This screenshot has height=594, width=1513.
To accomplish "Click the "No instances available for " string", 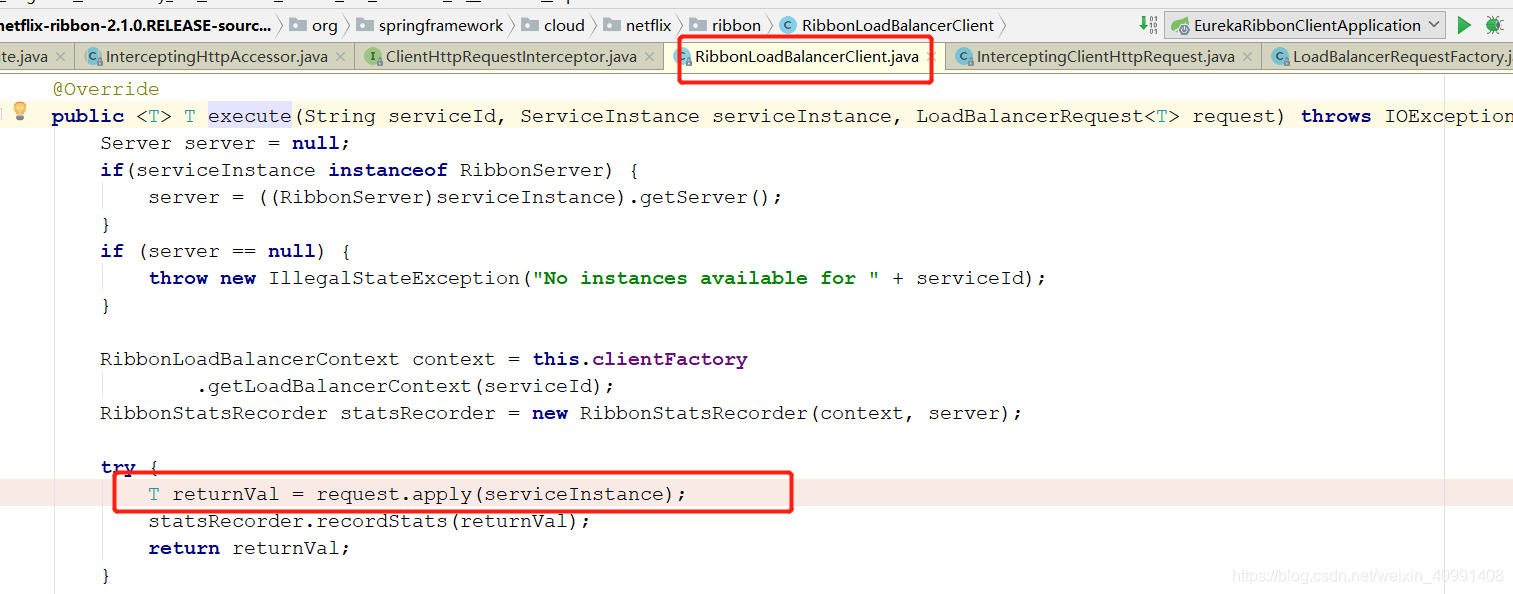I will [x=706, y=278].
